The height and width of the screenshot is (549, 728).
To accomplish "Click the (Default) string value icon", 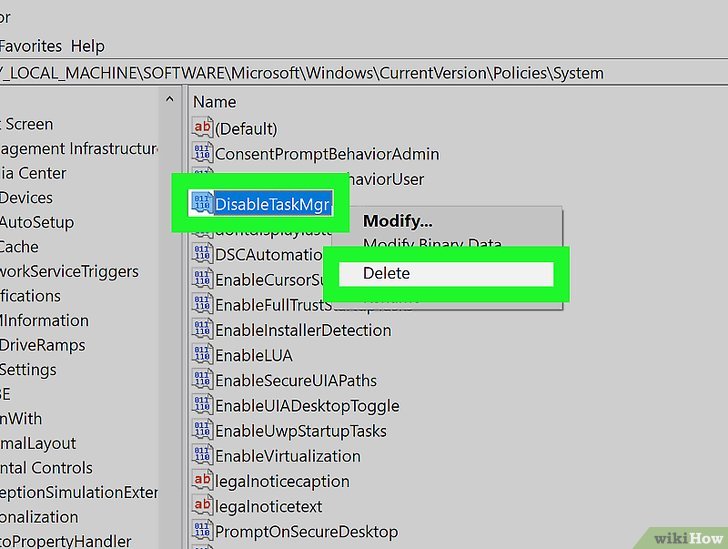I will tap(202, 128).
